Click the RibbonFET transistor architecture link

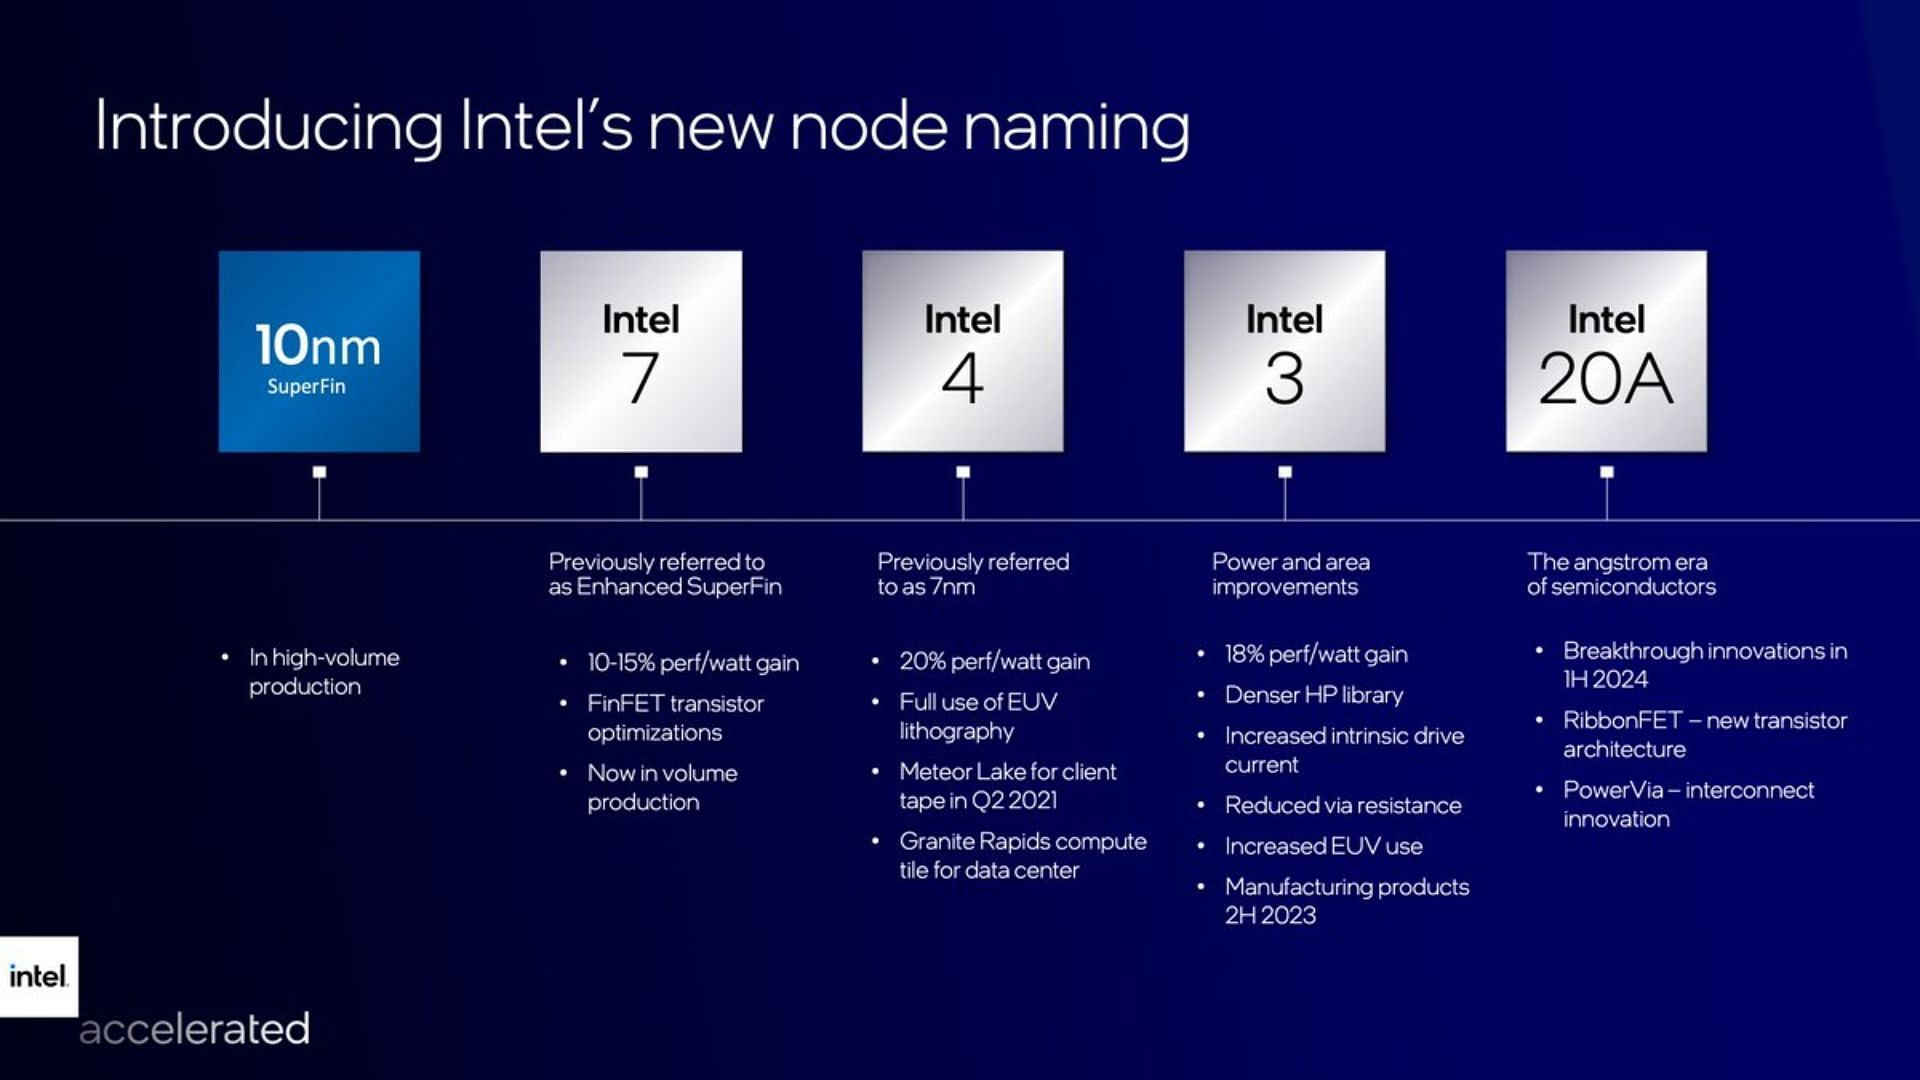point(1701,733)
